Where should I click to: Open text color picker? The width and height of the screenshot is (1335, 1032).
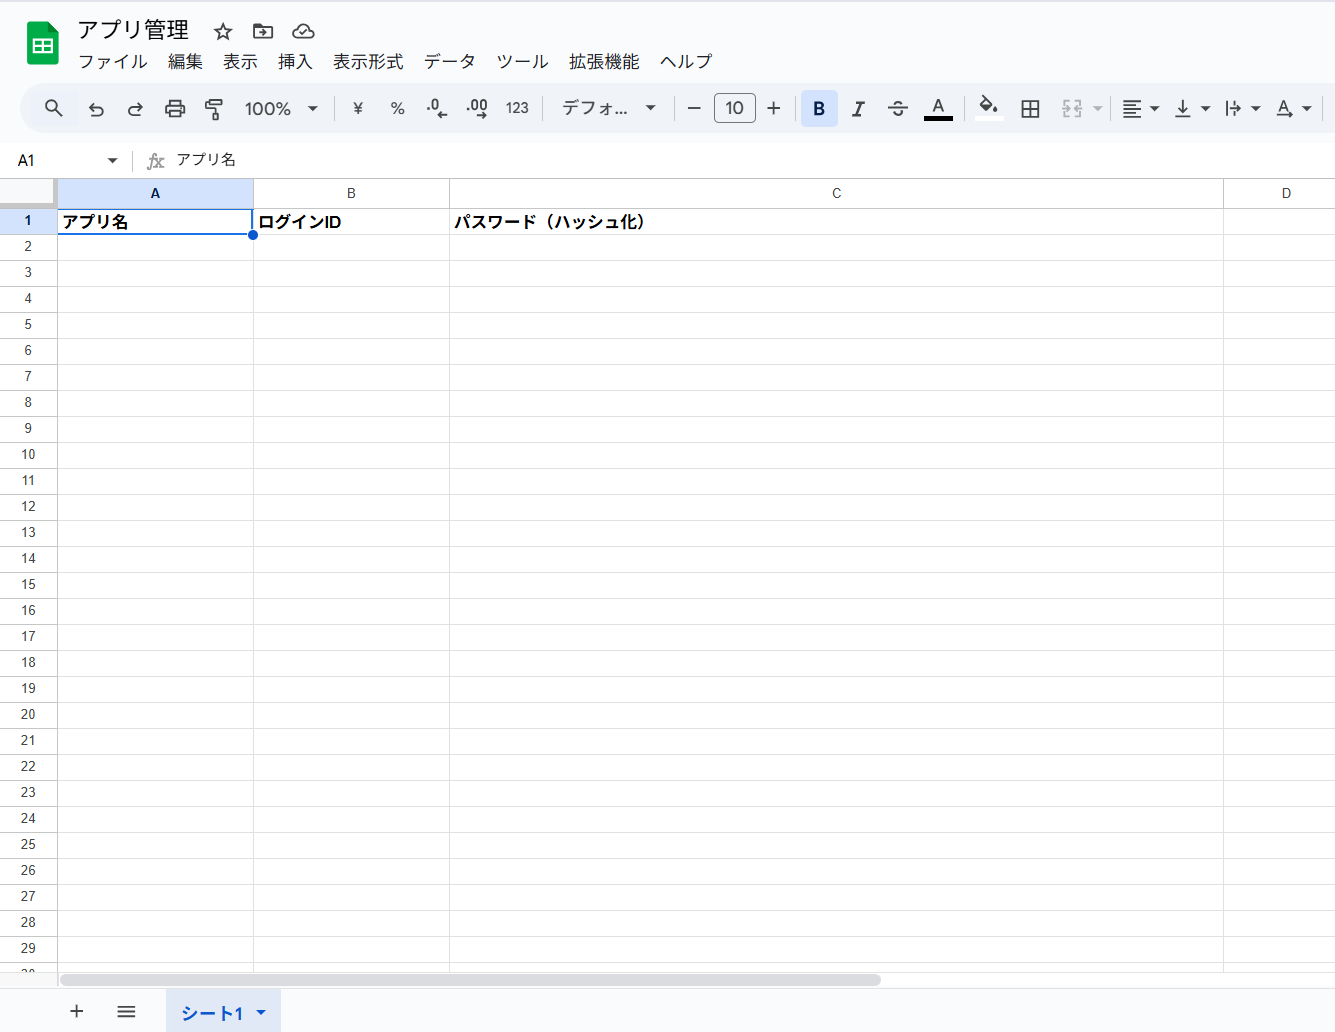(938, 108)
